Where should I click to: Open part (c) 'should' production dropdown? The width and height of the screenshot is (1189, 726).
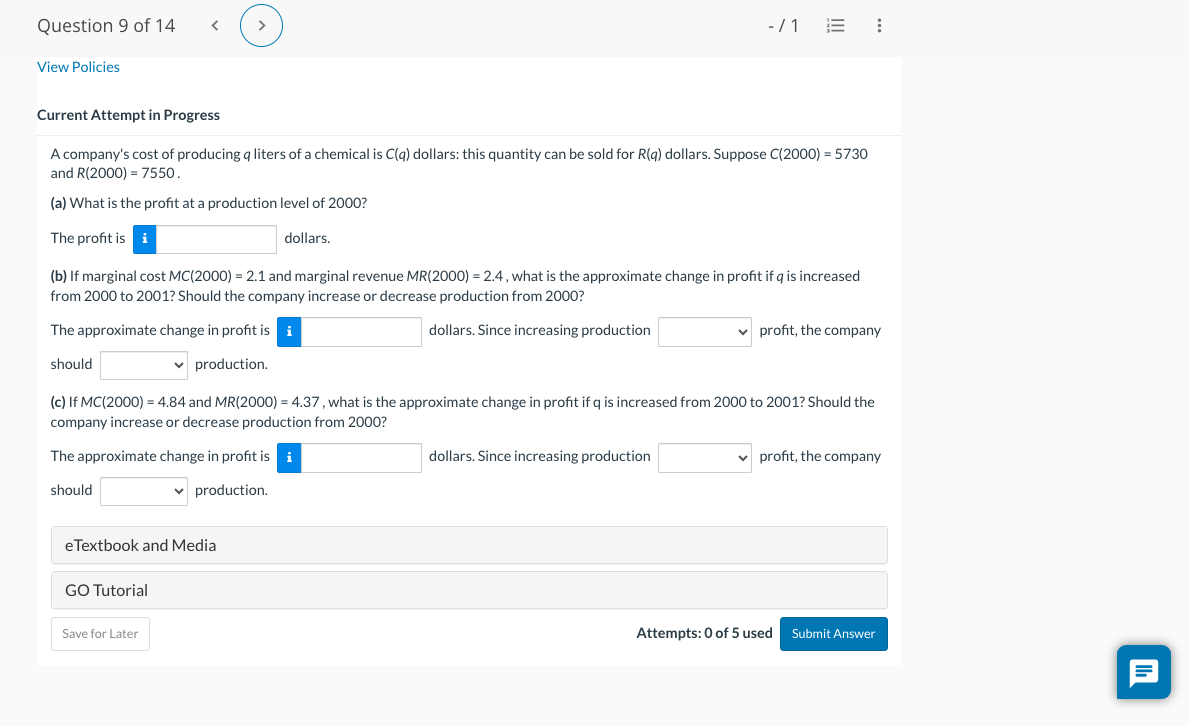pyautogui.click(x=143, y=491)
